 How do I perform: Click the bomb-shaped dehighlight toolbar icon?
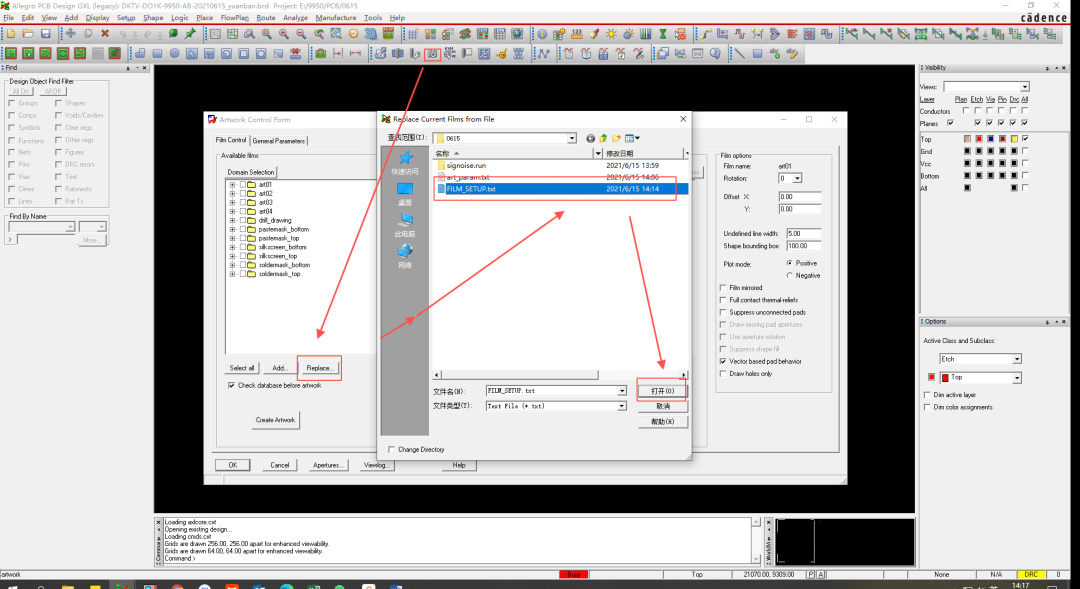pyautogui.click(x=628, y=33)
